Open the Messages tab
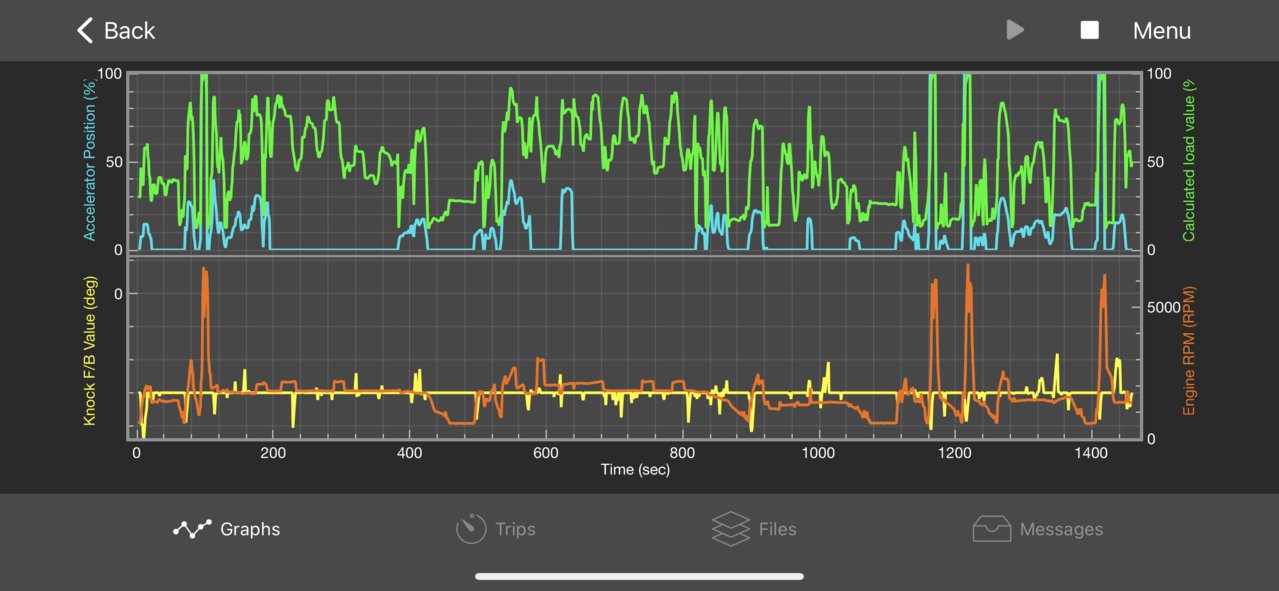 (1038, 529)
